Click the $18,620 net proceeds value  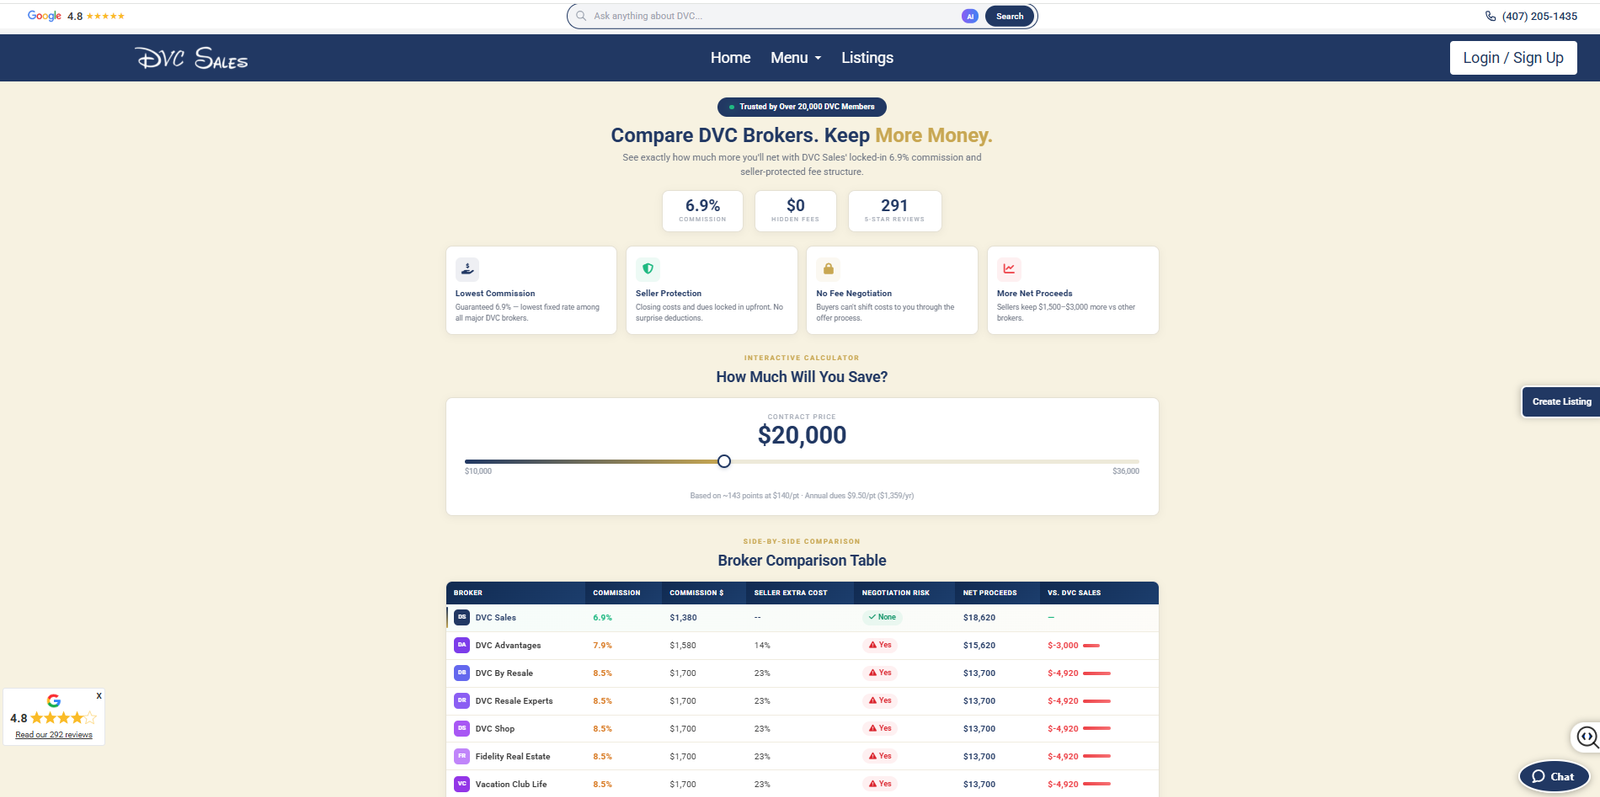click(x=979, y=618)
